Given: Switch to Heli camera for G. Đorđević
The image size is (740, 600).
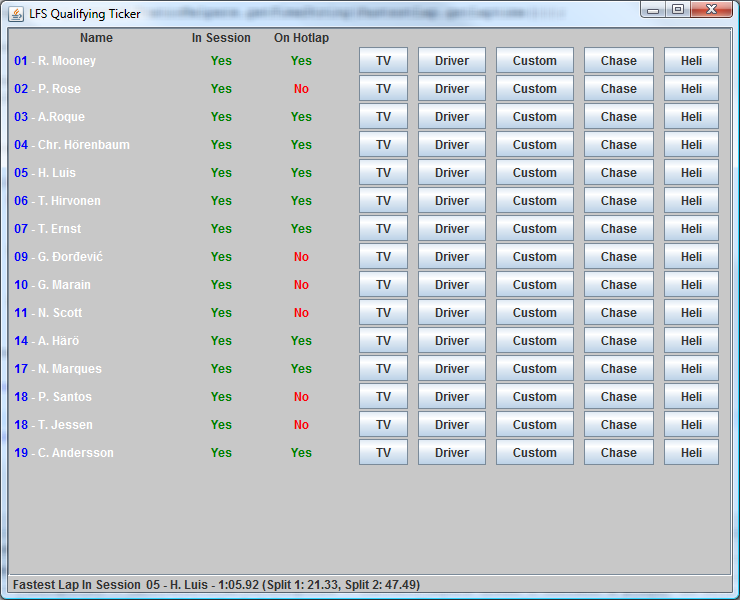Looking at the screenshot, I should tap(691, 256).
